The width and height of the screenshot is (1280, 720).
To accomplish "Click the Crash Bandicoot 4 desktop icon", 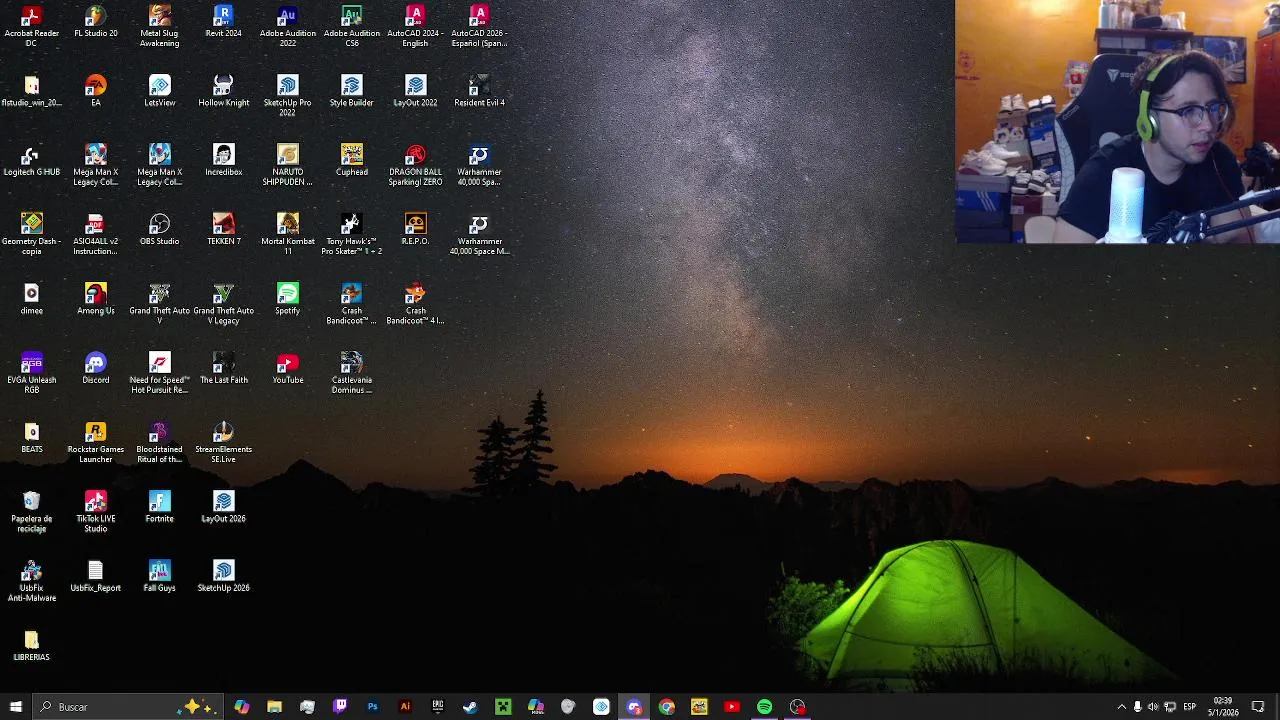I will pos(415,304).
